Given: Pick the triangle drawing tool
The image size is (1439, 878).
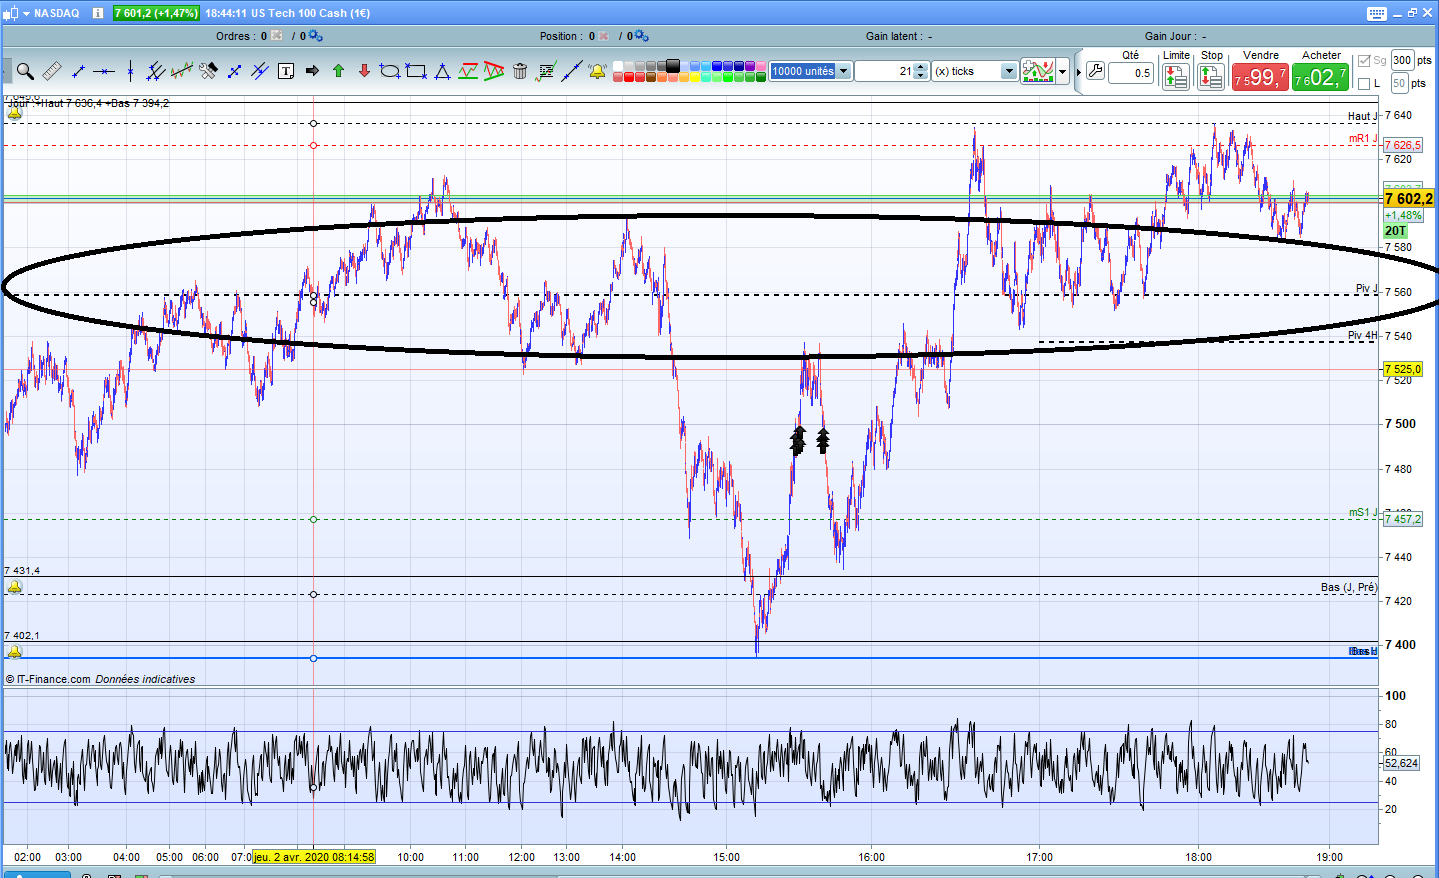Looking at the screenshot, I should (442, 71).
